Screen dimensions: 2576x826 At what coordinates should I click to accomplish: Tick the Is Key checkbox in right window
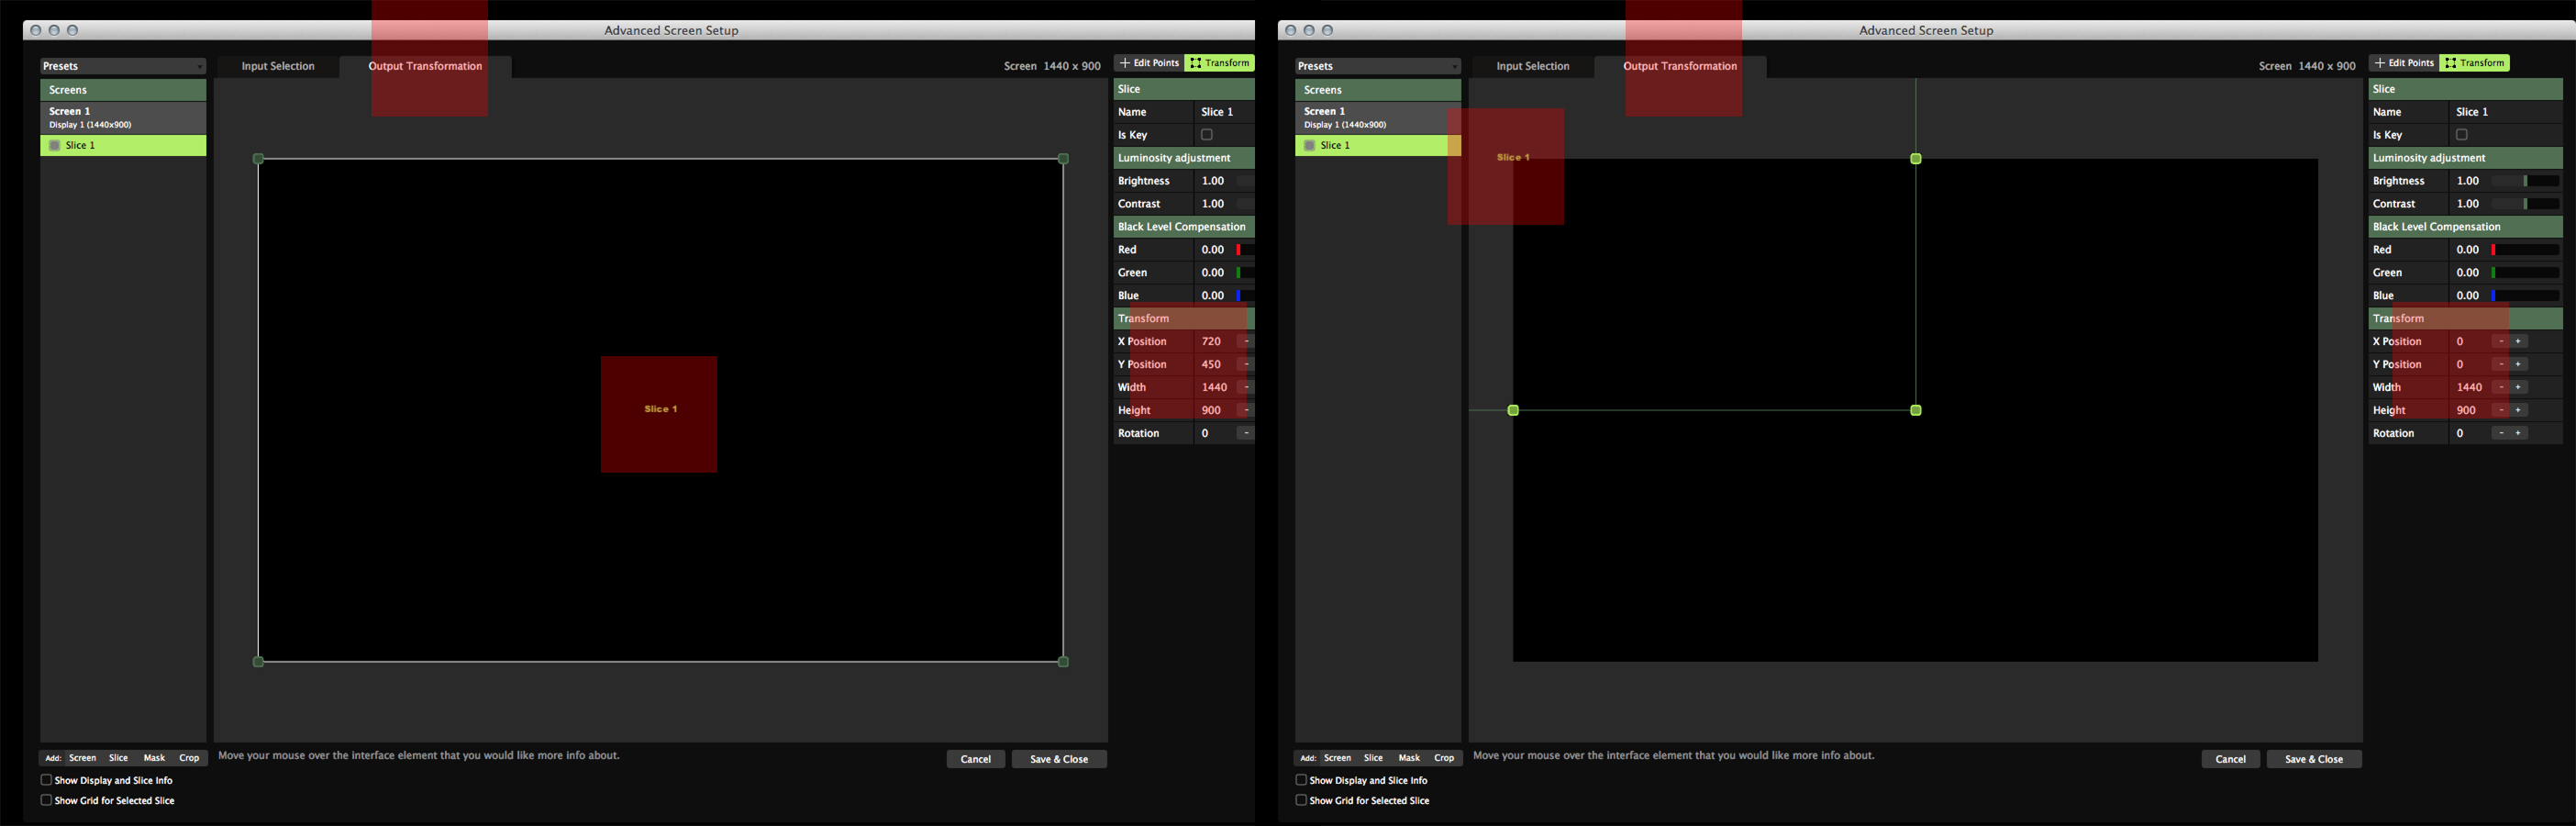tap(2461, 135)
